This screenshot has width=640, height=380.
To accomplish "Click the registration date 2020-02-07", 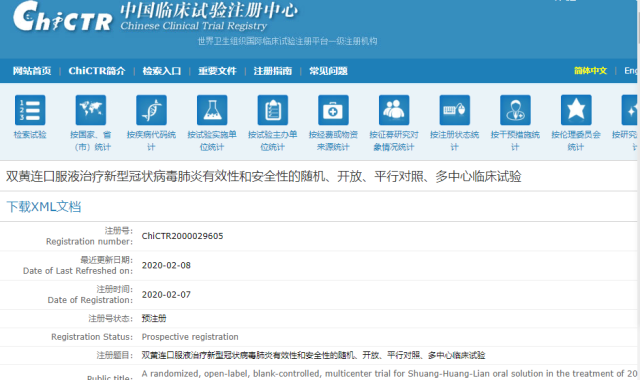I will pyautogui.click(x=166, y=295).
